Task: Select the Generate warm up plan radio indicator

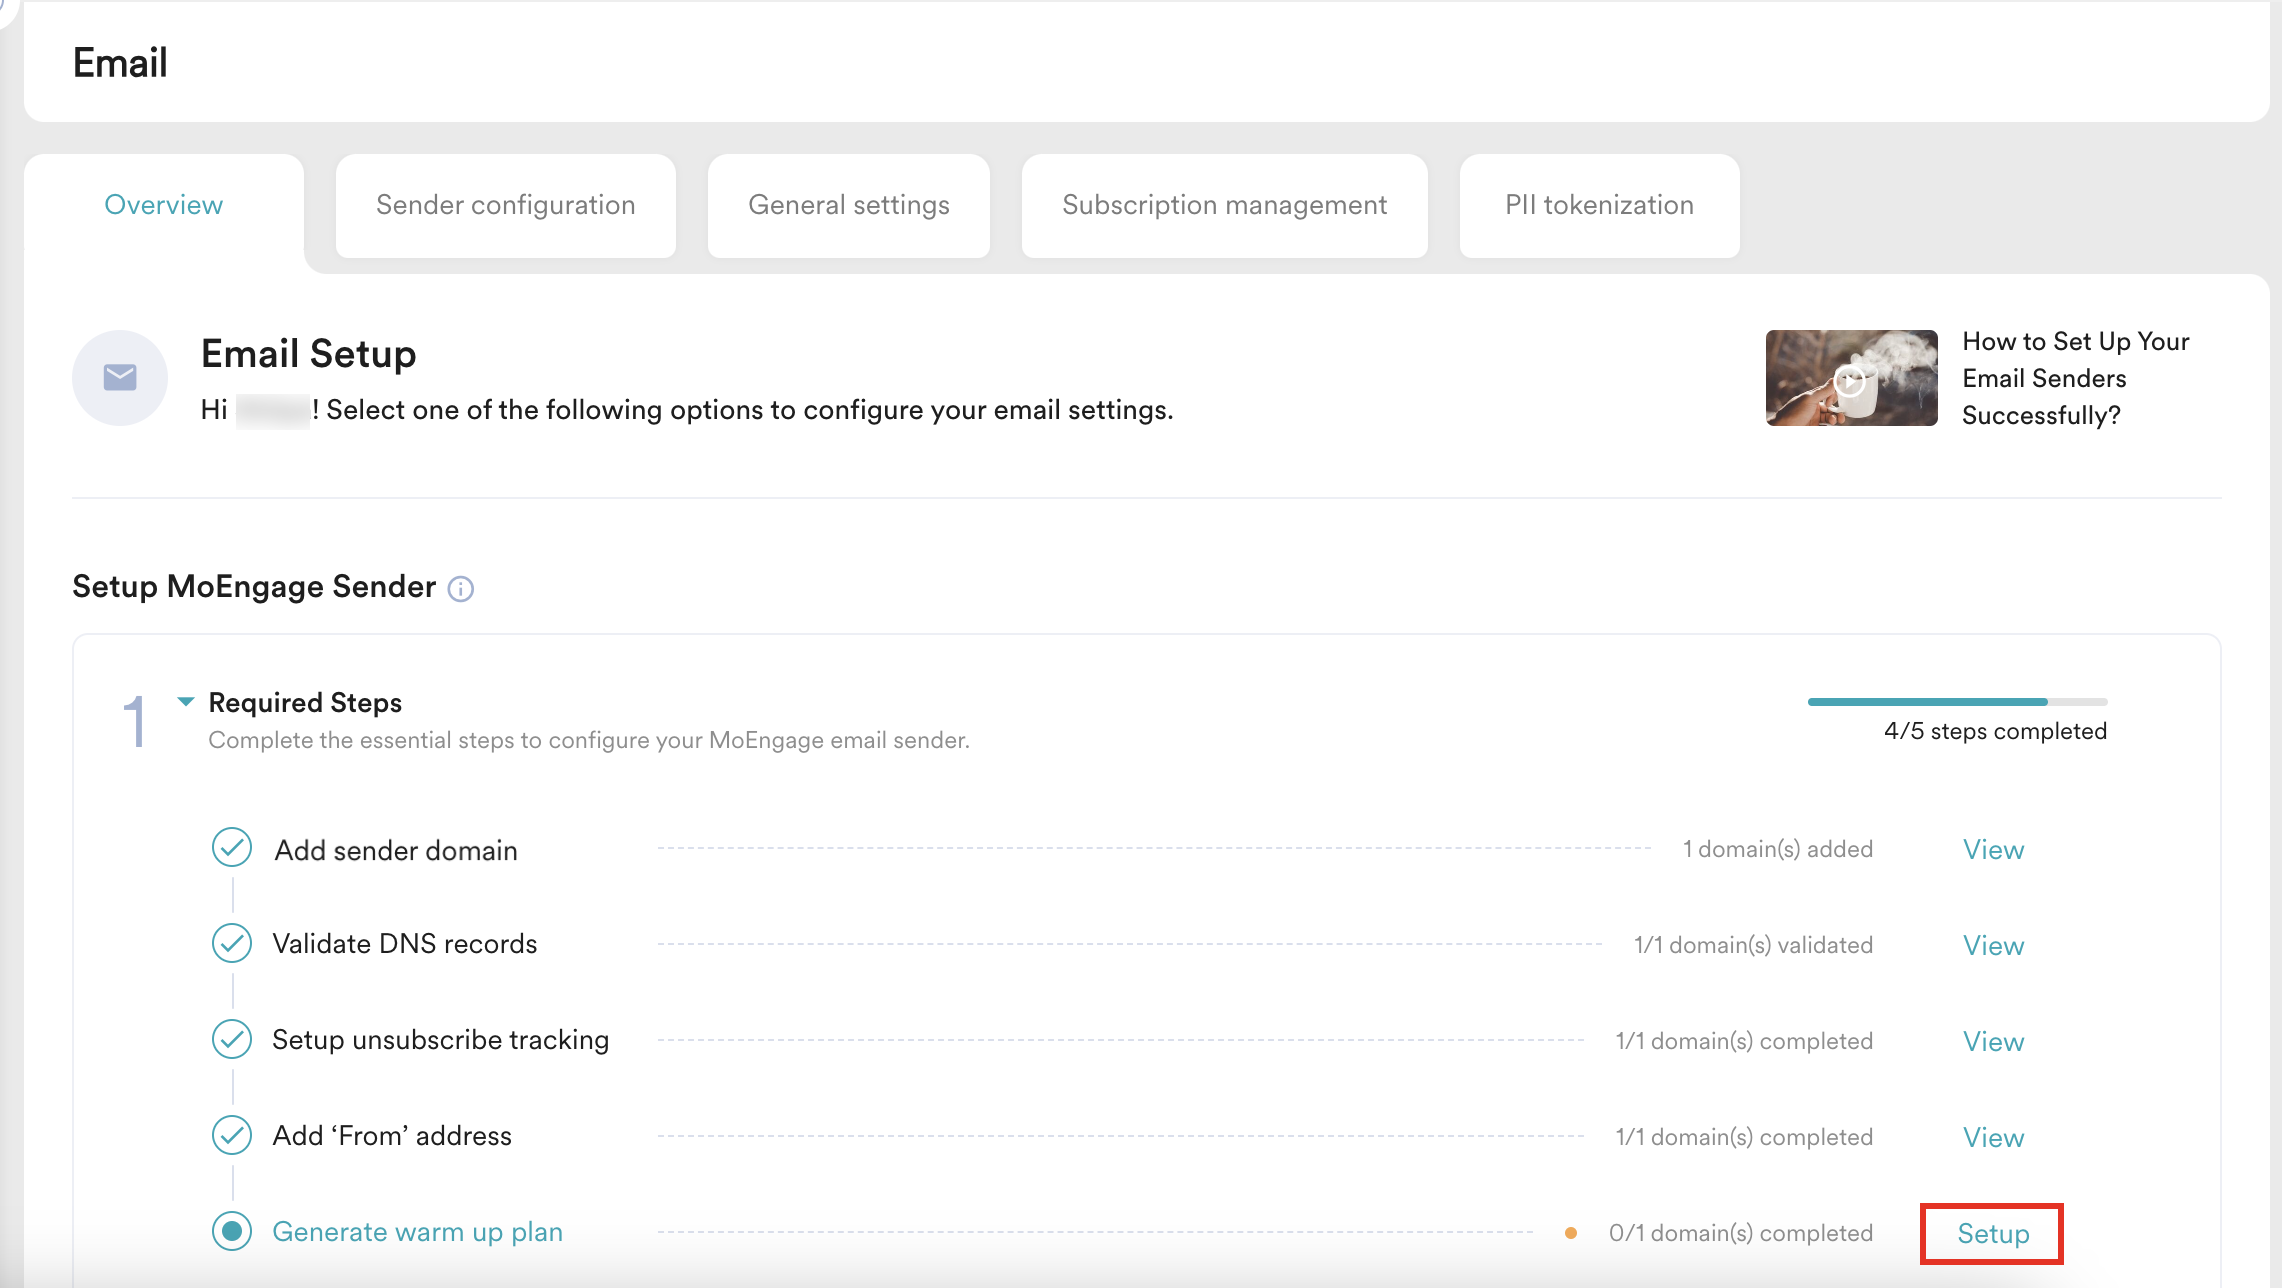Action: [x=232, y=1231]
